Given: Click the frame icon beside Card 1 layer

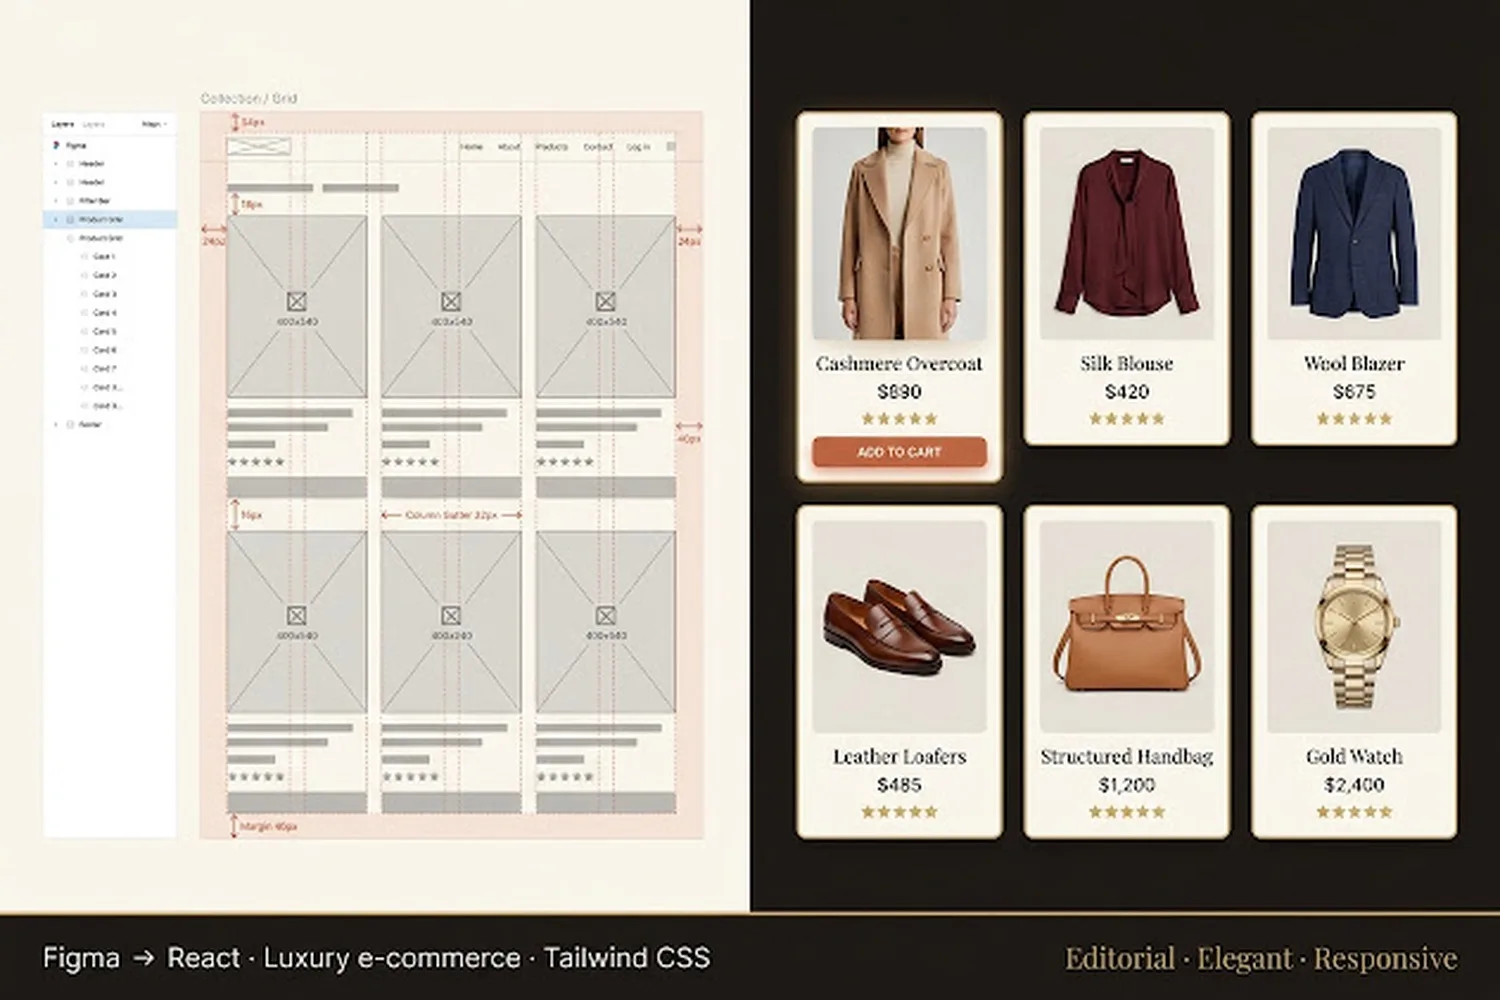Looking at the screenshot, I should point(84,257).
